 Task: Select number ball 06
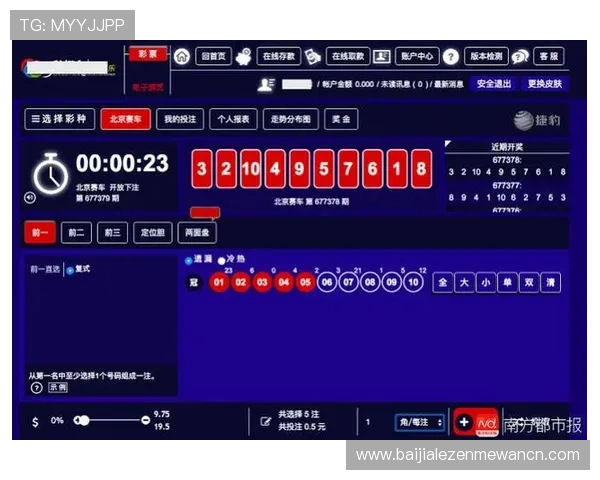327,283
